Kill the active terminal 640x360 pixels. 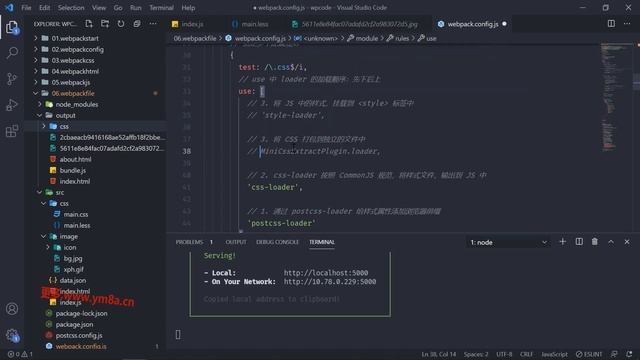pyautogui.click(x=595, y=242)
